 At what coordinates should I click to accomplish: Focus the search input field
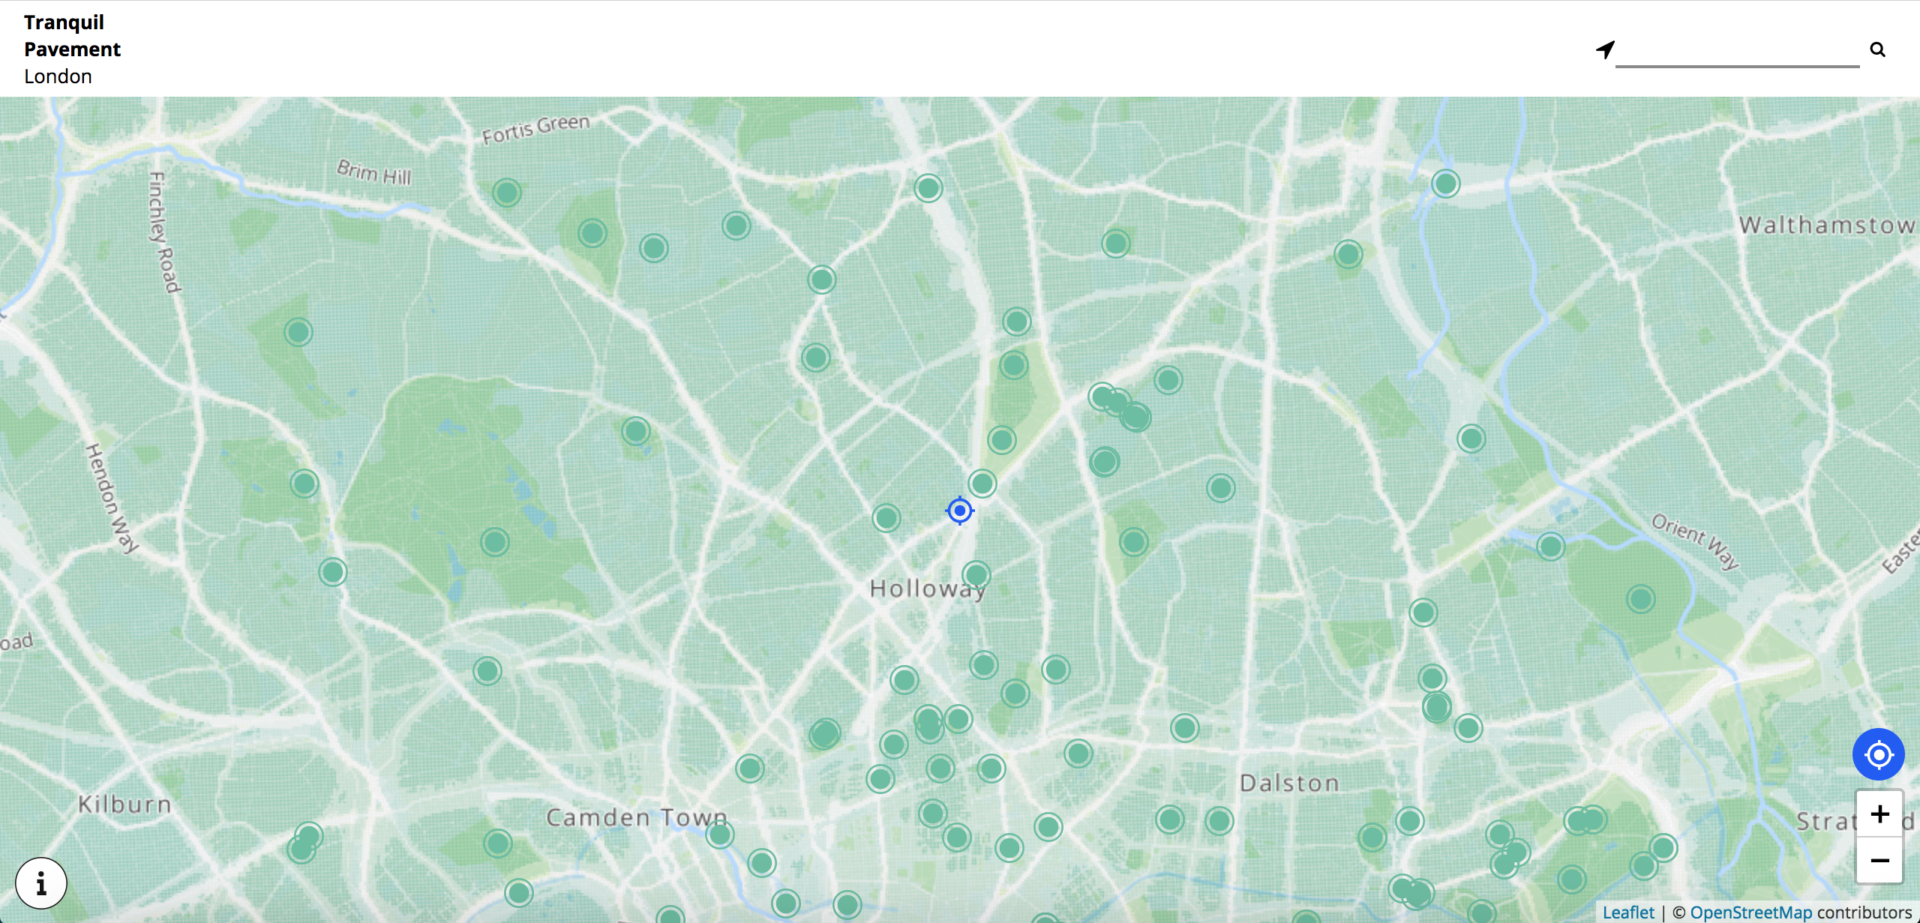(1737, 50)
